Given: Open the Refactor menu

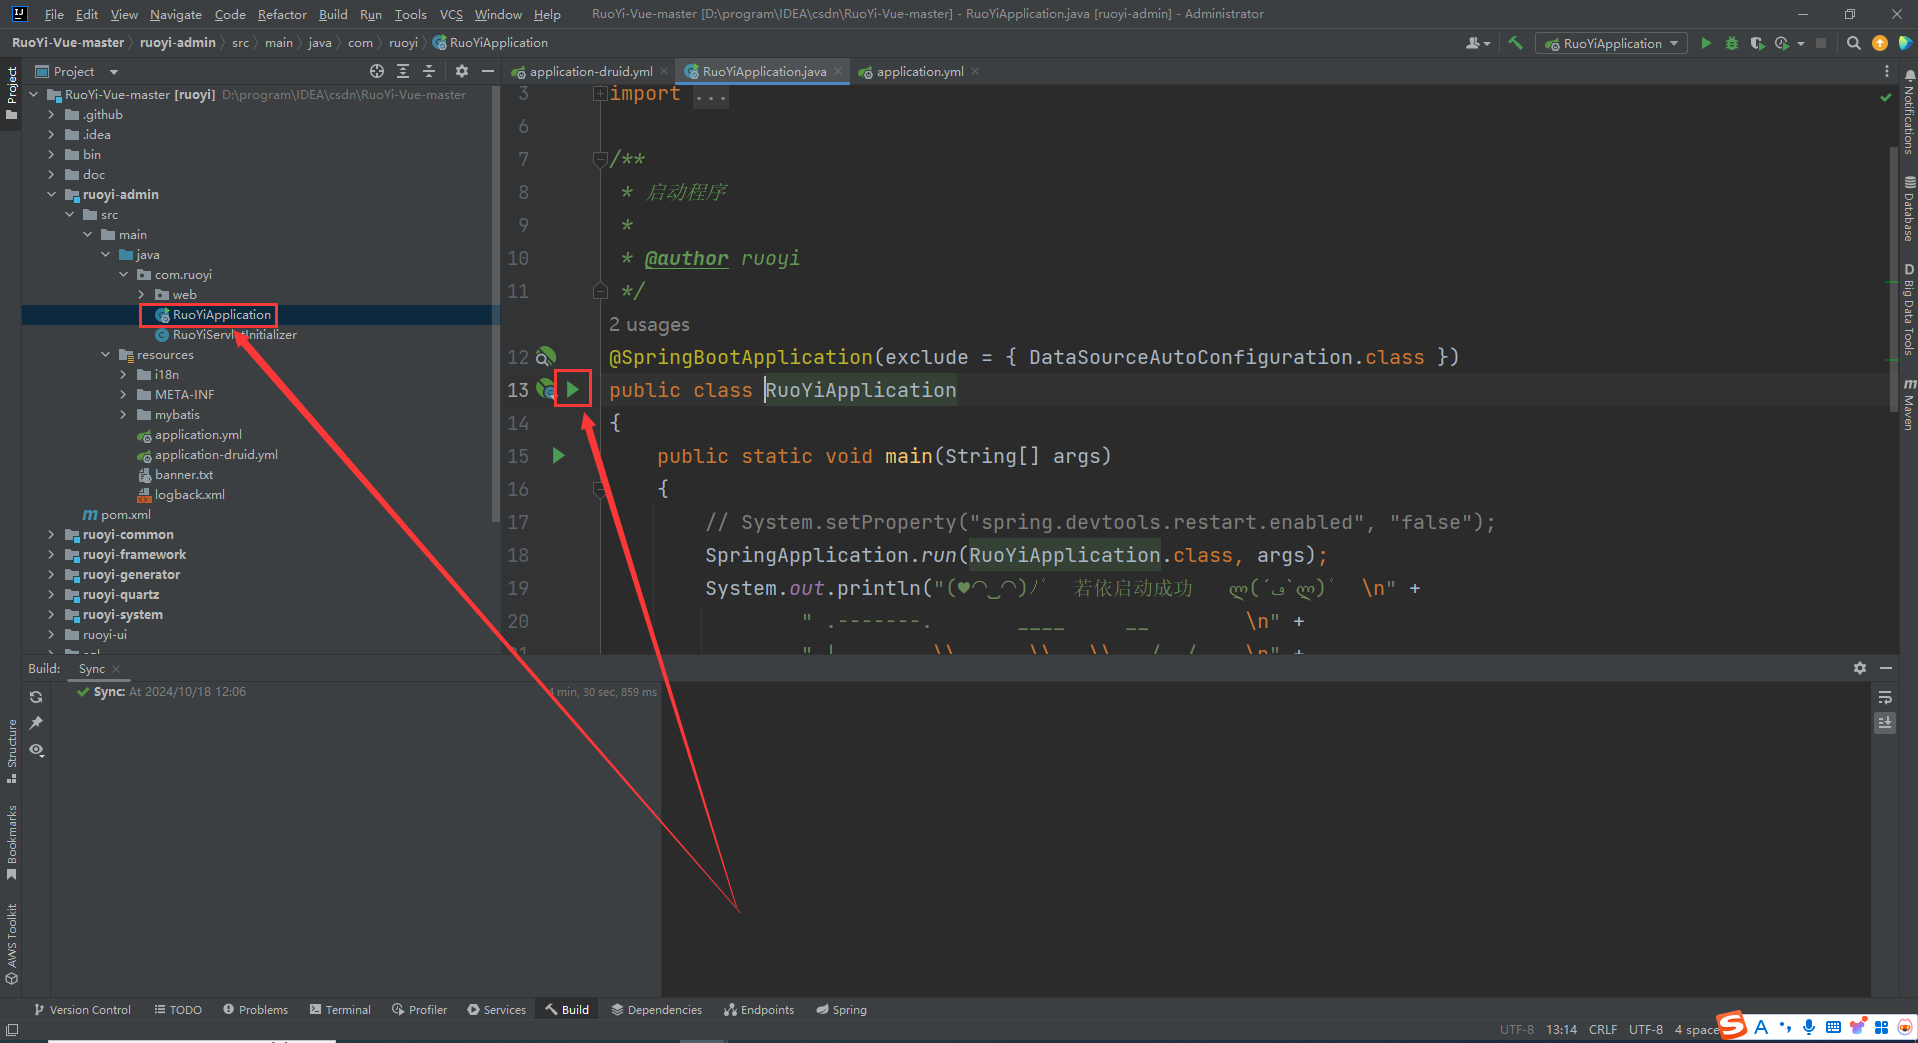Looking at the screenshot, I should (282, 14).
